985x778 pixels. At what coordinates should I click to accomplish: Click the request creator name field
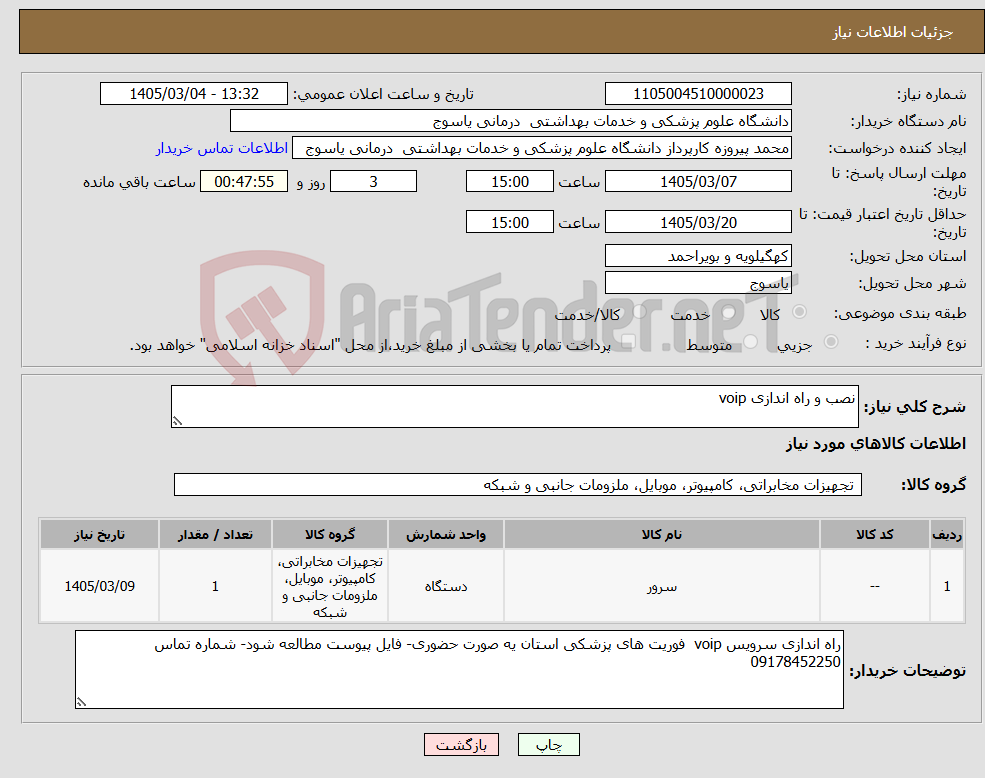pos(541,148)
